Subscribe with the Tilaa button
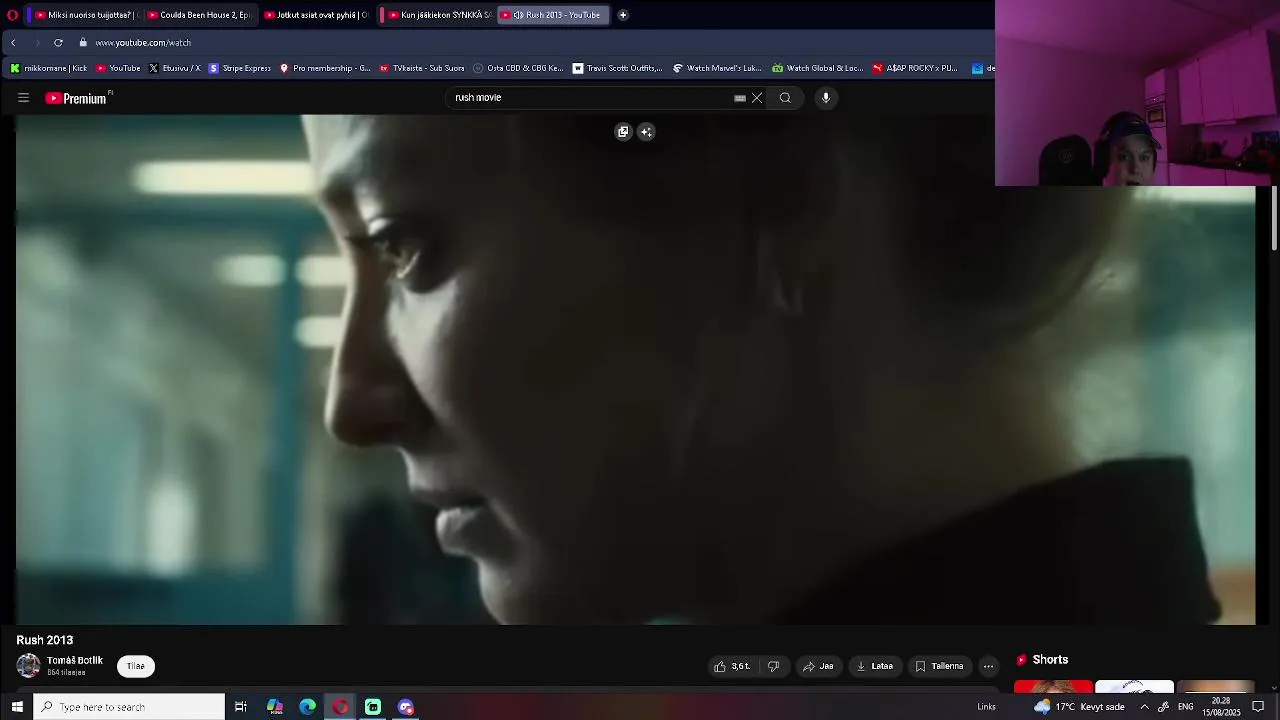 tap(136, 666)
